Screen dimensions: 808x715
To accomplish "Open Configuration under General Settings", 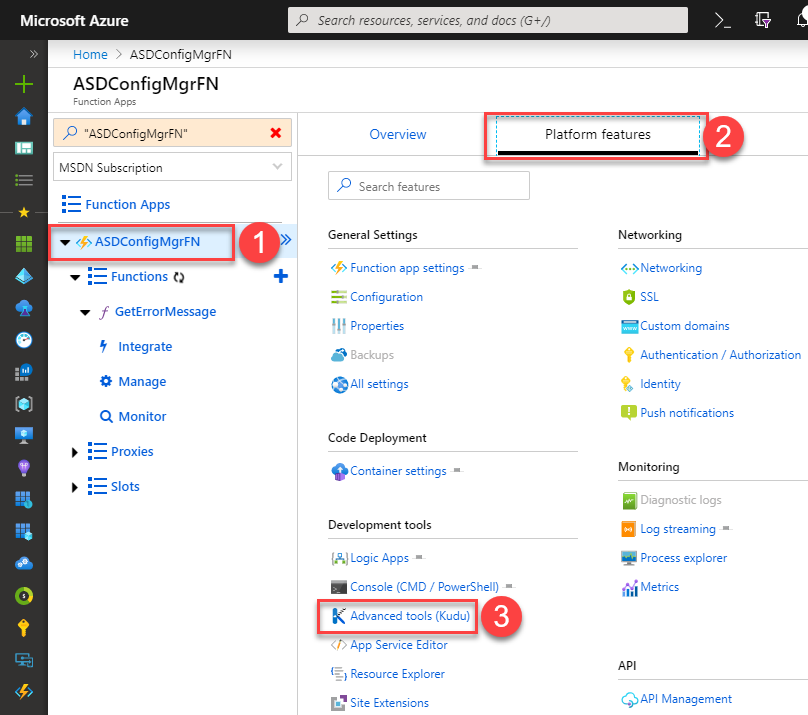I will (386, 297).
